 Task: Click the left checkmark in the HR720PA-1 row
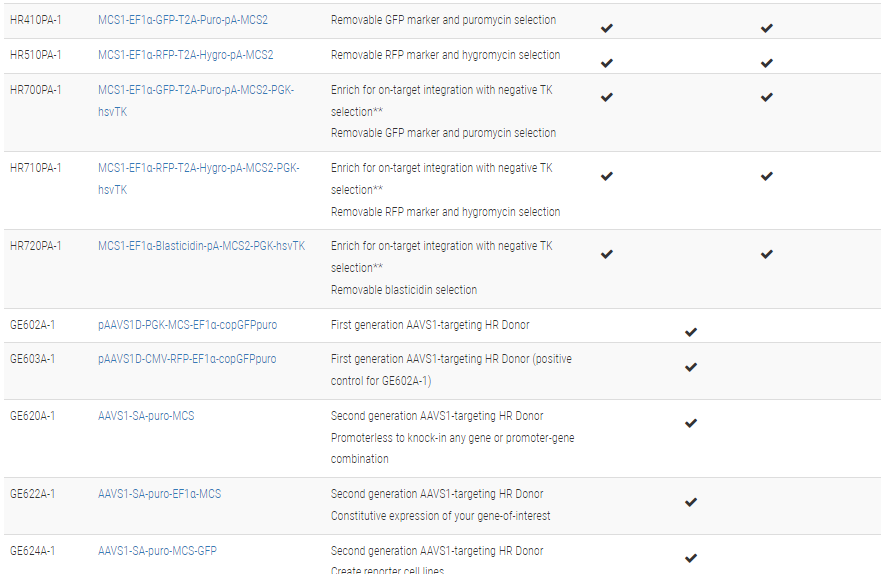606,254
